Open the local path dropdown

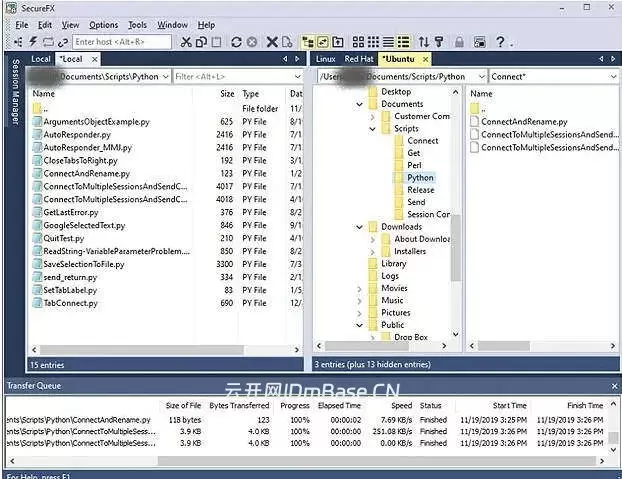165,77
